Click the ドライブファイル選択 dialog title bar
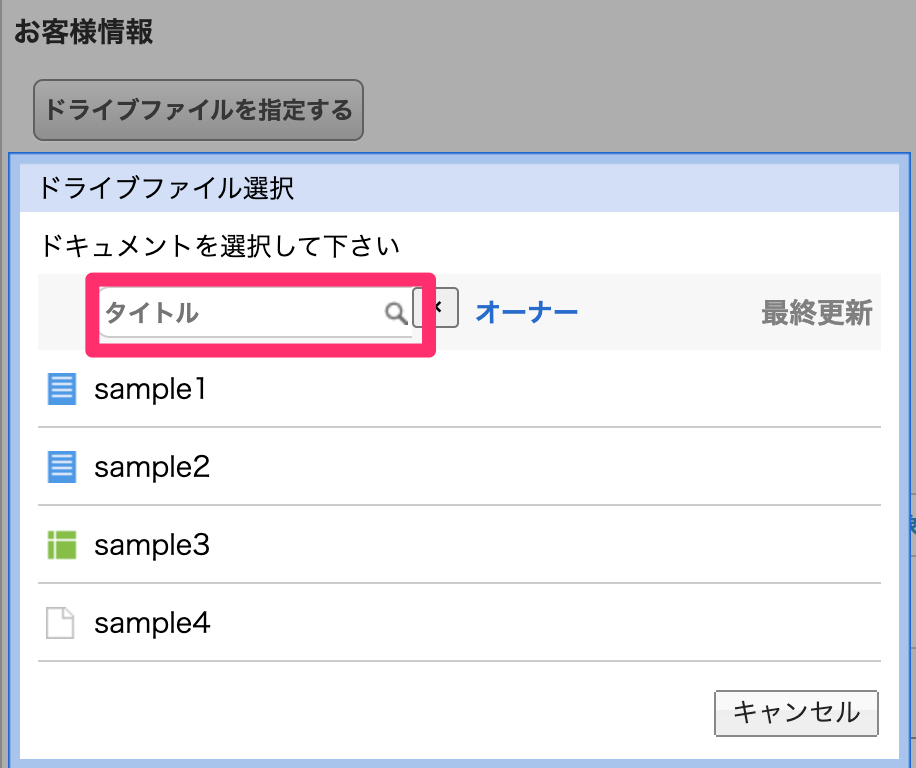Screen dimensions: 916x768 coord(460,188)
